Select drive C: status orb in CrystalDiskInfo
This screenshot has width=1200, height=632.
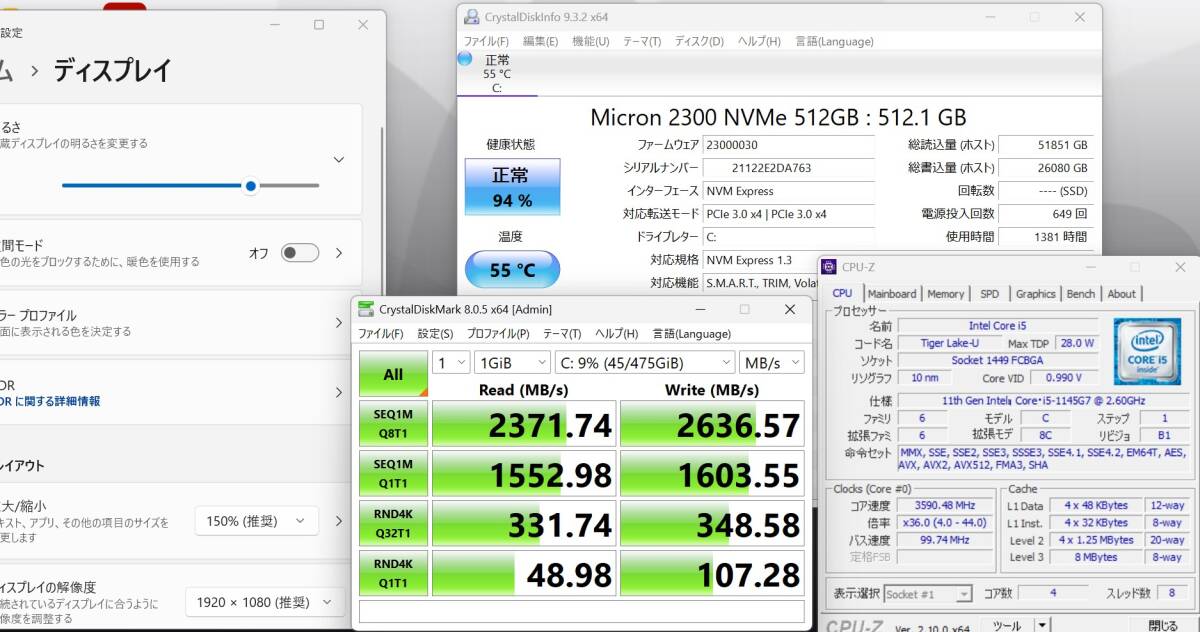[465, 59]
